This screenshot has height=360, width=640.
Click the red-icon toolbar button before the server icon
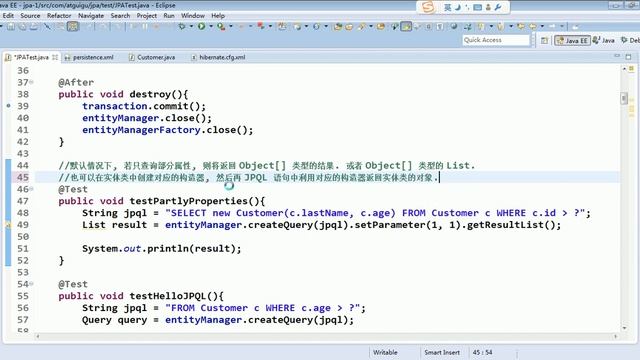[x=261, y=27]
